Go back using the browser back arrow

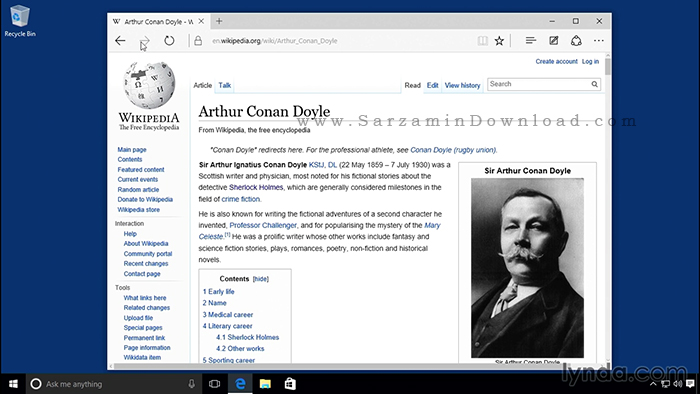[x=120, y=41]
